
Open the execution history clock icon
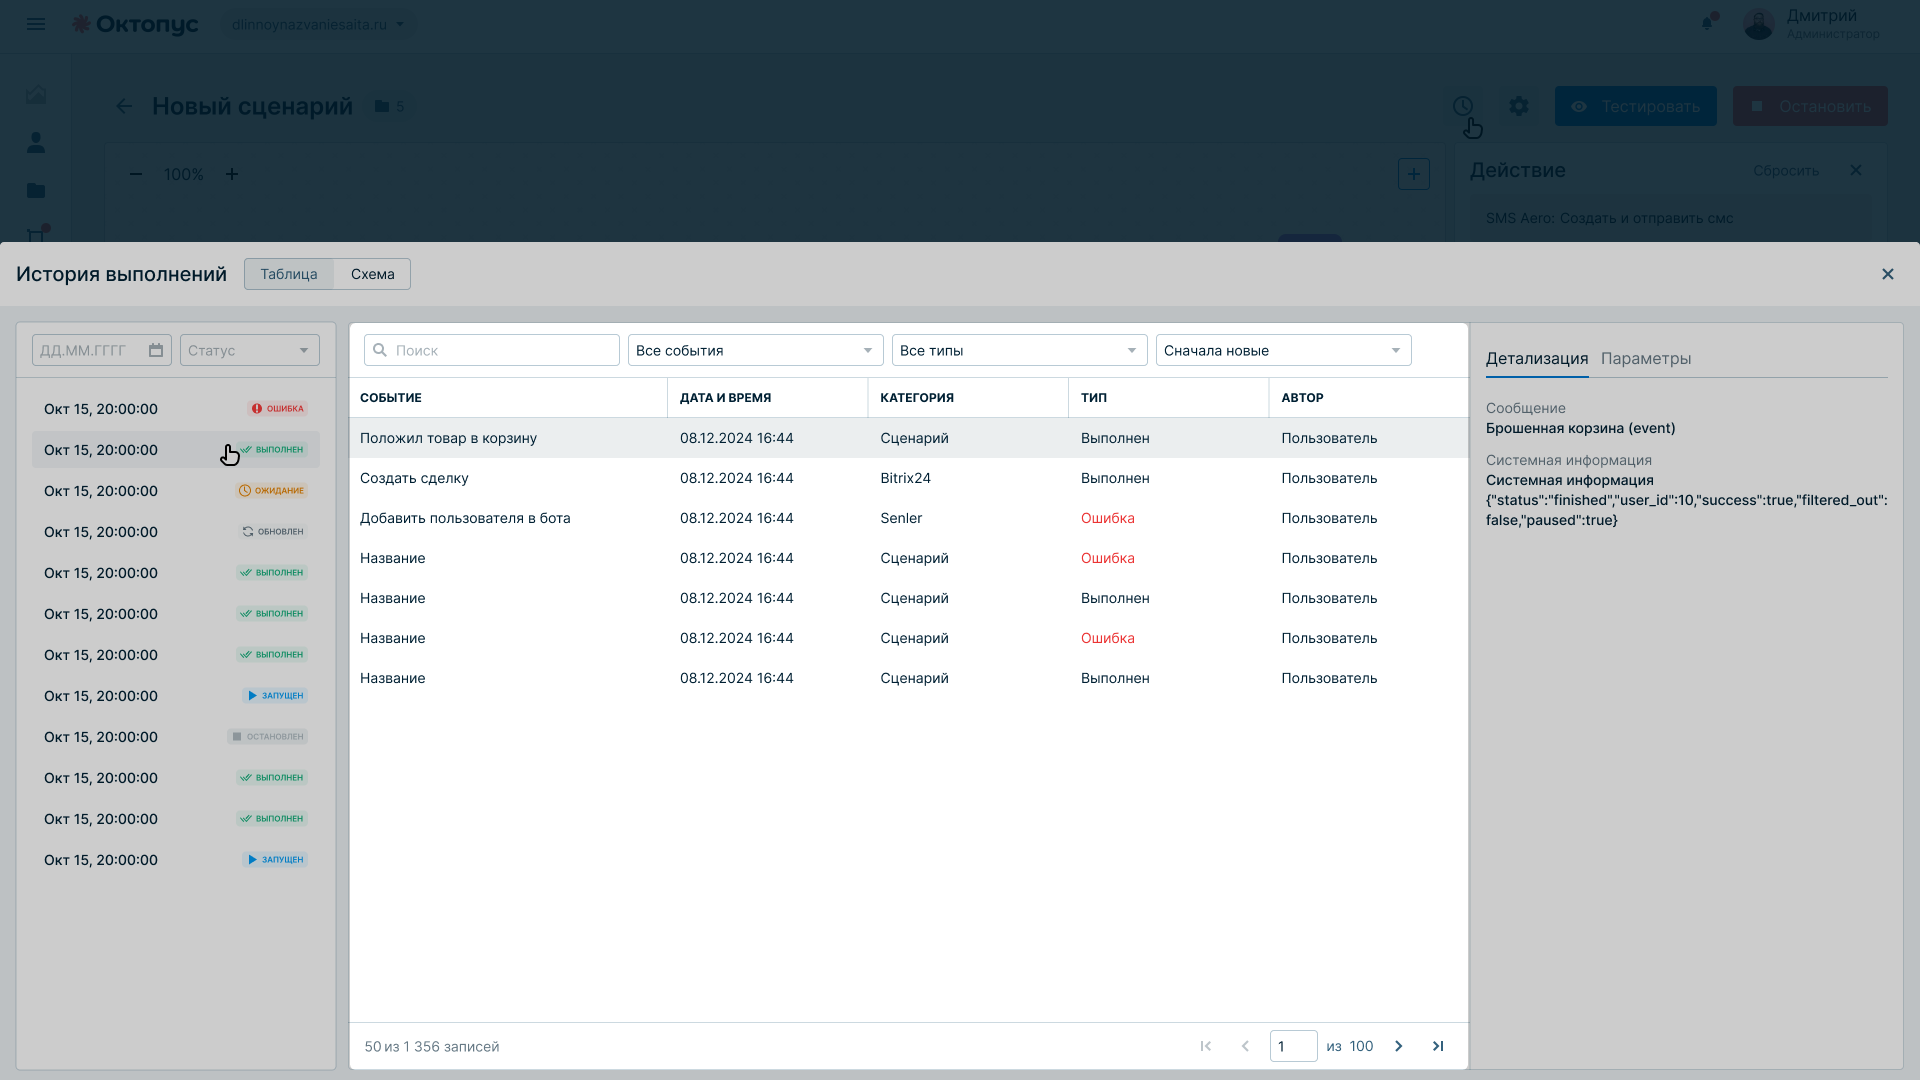tap(1463, 106)
